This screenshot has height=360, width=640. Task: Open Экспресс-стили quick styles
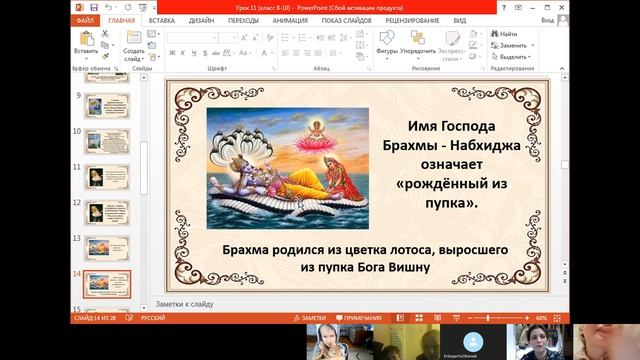pos(451,46)
